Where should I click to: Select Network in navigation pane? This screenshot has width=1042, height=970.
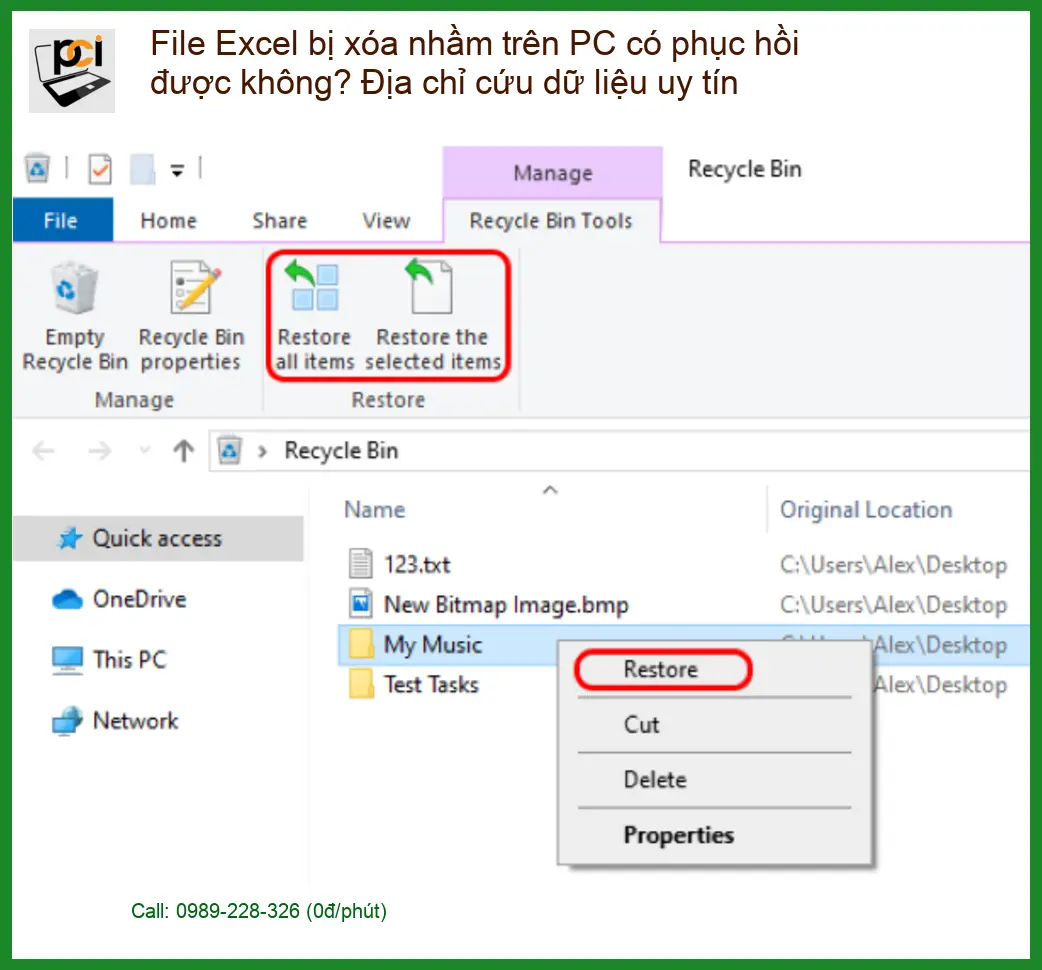(x=136, y=721)
